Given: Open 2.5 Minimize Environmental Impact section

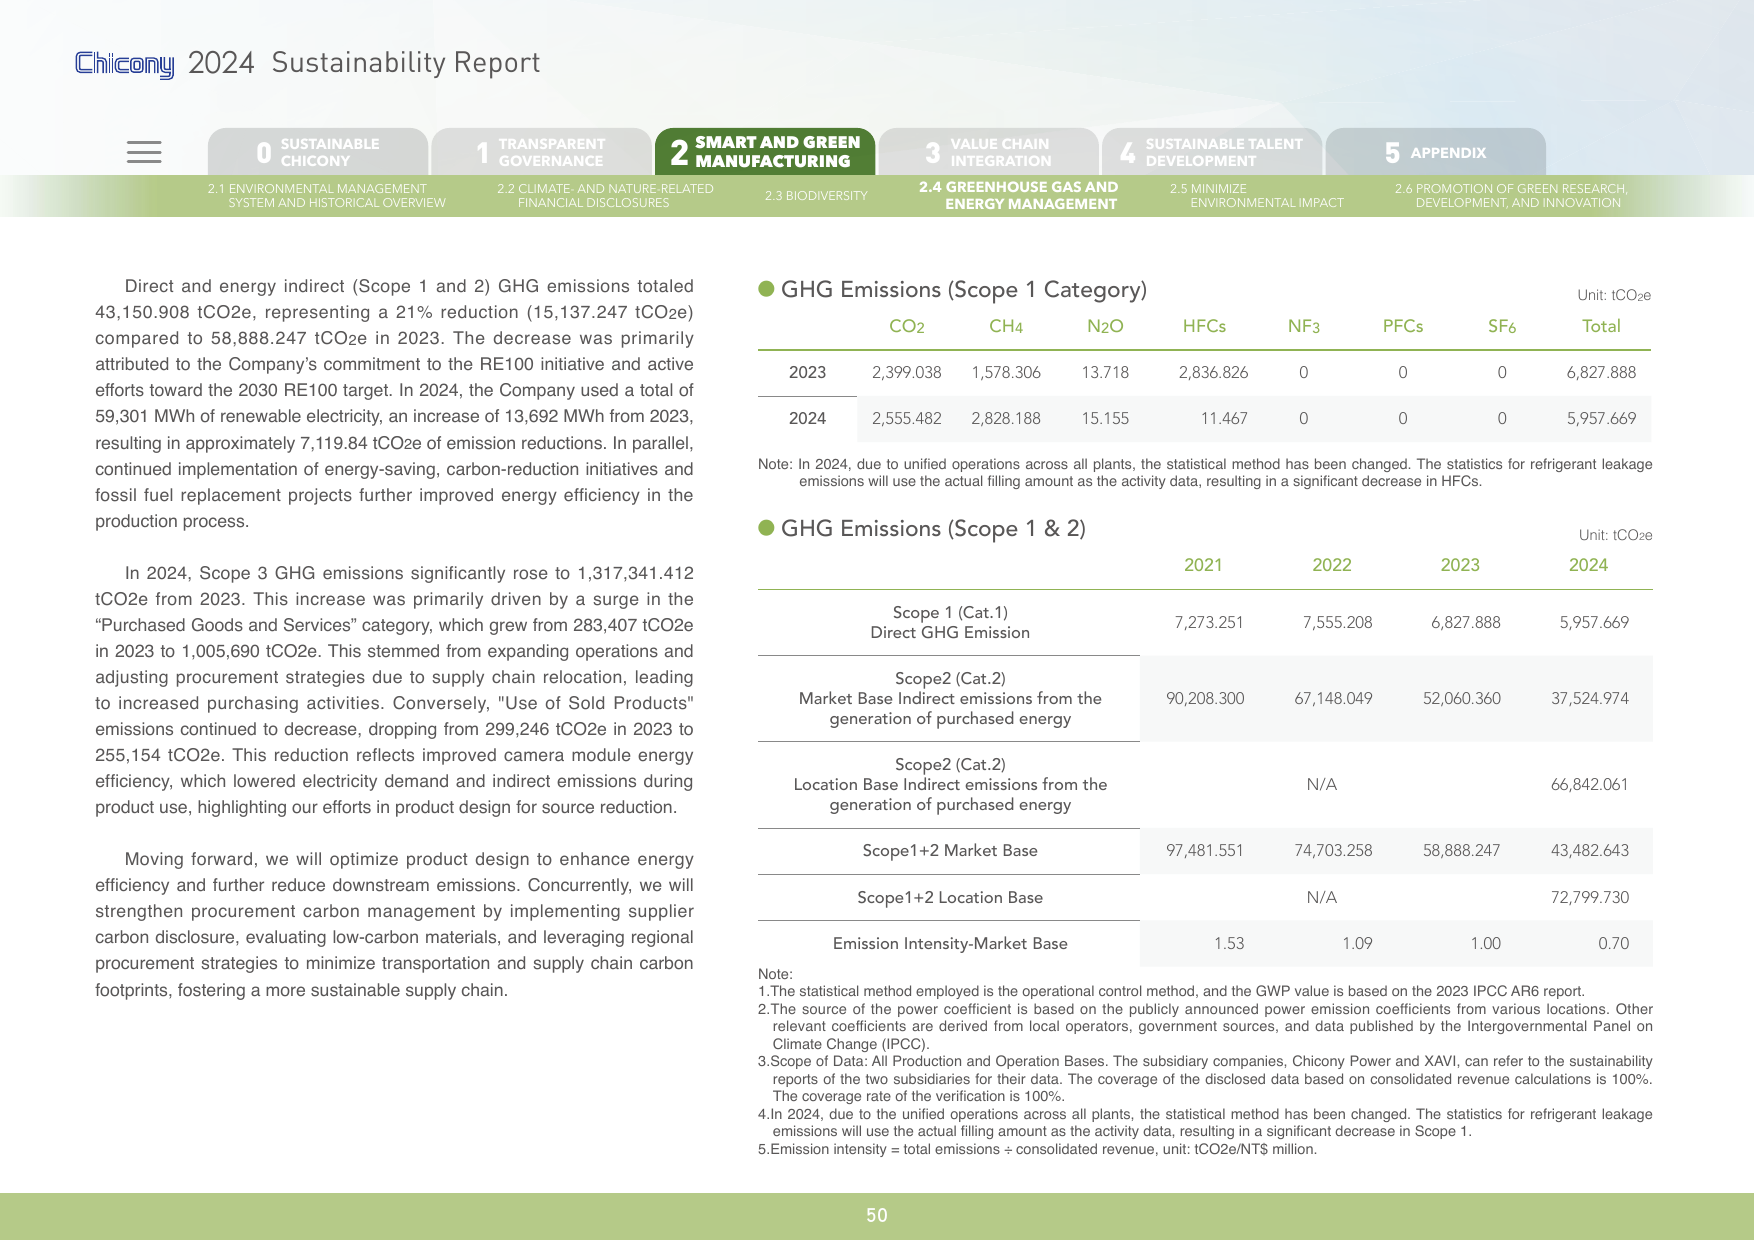Looking at the screenshot, I should 1257,196.
